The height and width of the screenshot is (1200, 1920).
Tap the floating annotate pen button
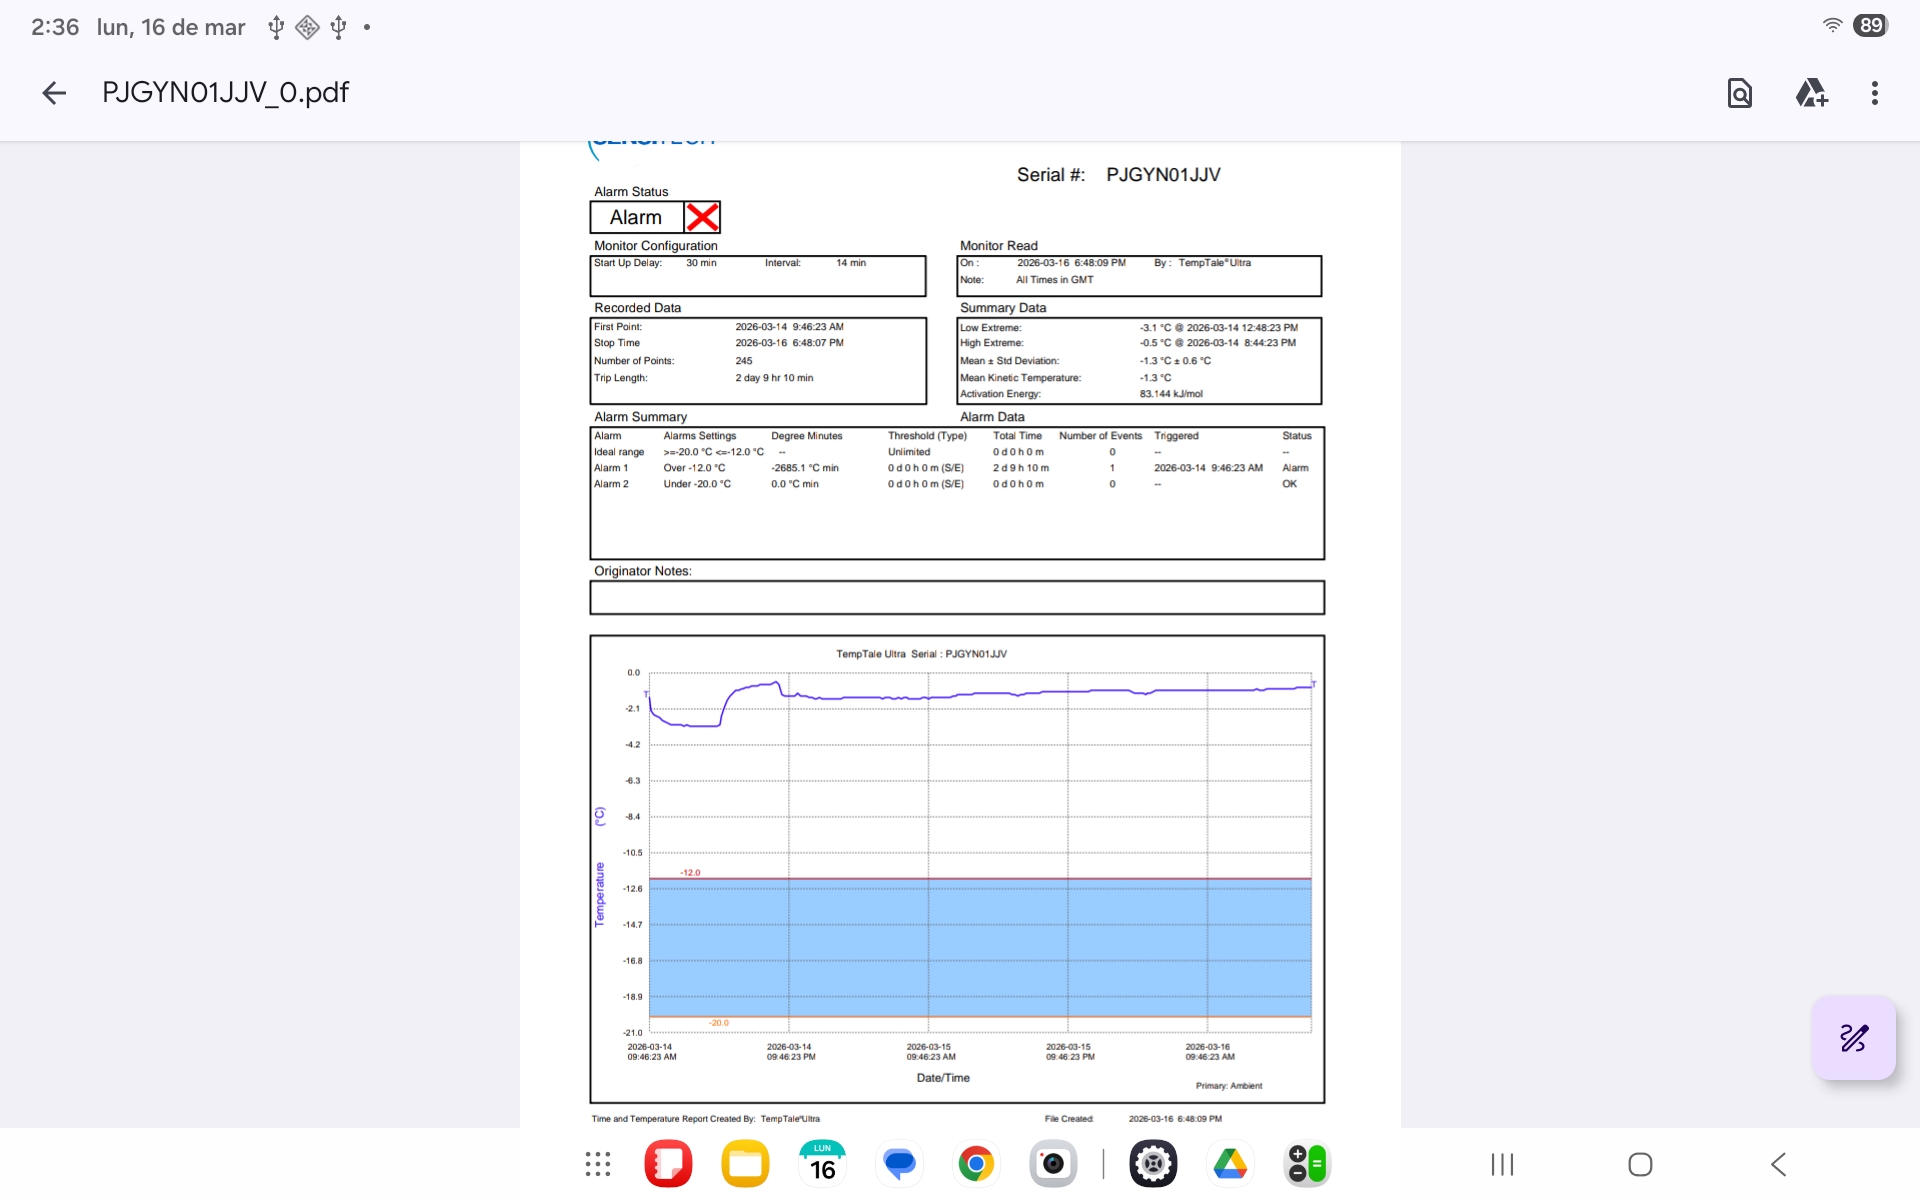(1853, 1038)
